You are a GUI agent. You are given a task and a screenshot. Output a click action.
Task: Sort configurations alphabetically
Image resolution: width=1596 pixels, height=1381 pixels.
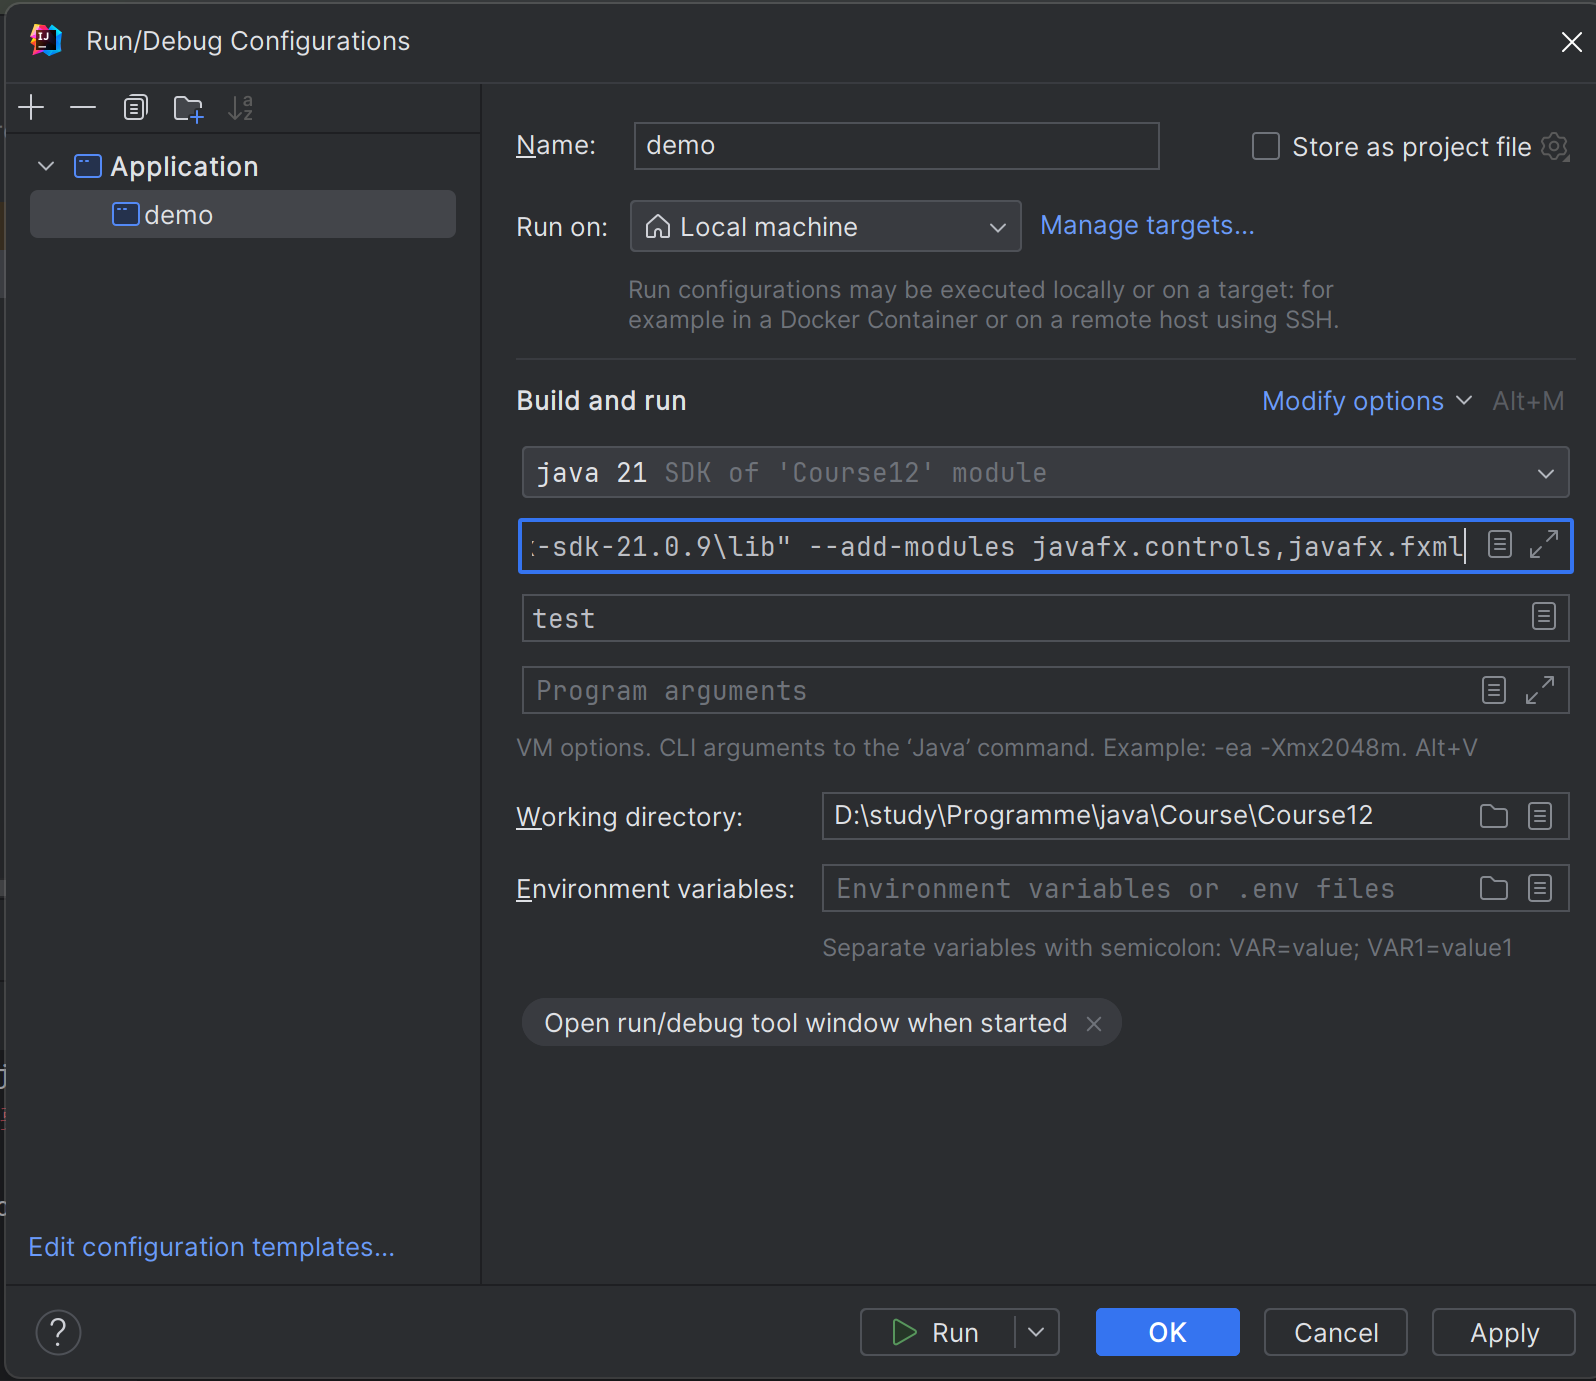pyautogui.click(x=240, y=108)
